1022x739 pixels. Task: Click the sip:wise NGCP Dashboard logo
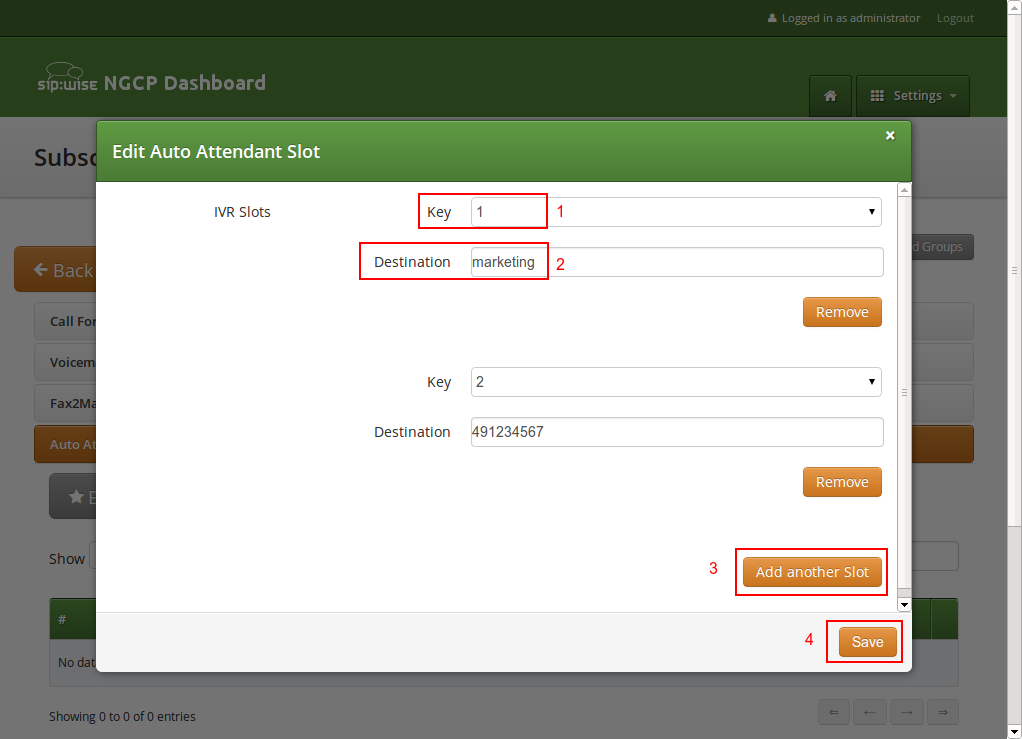pos(151,83)
